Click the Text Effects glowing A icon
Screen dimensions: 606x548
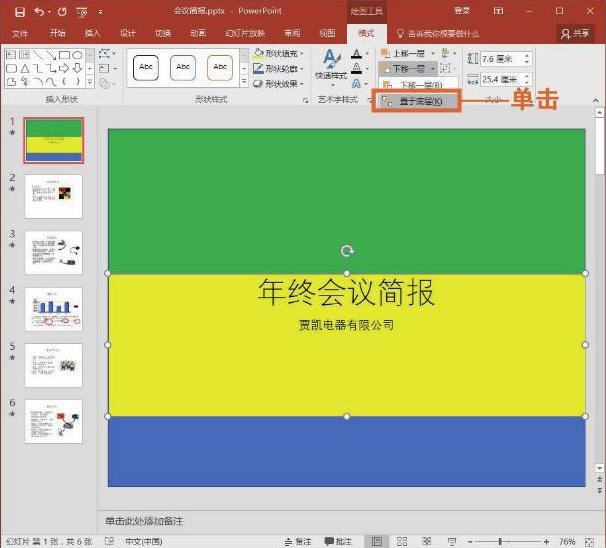coord(356,83)
